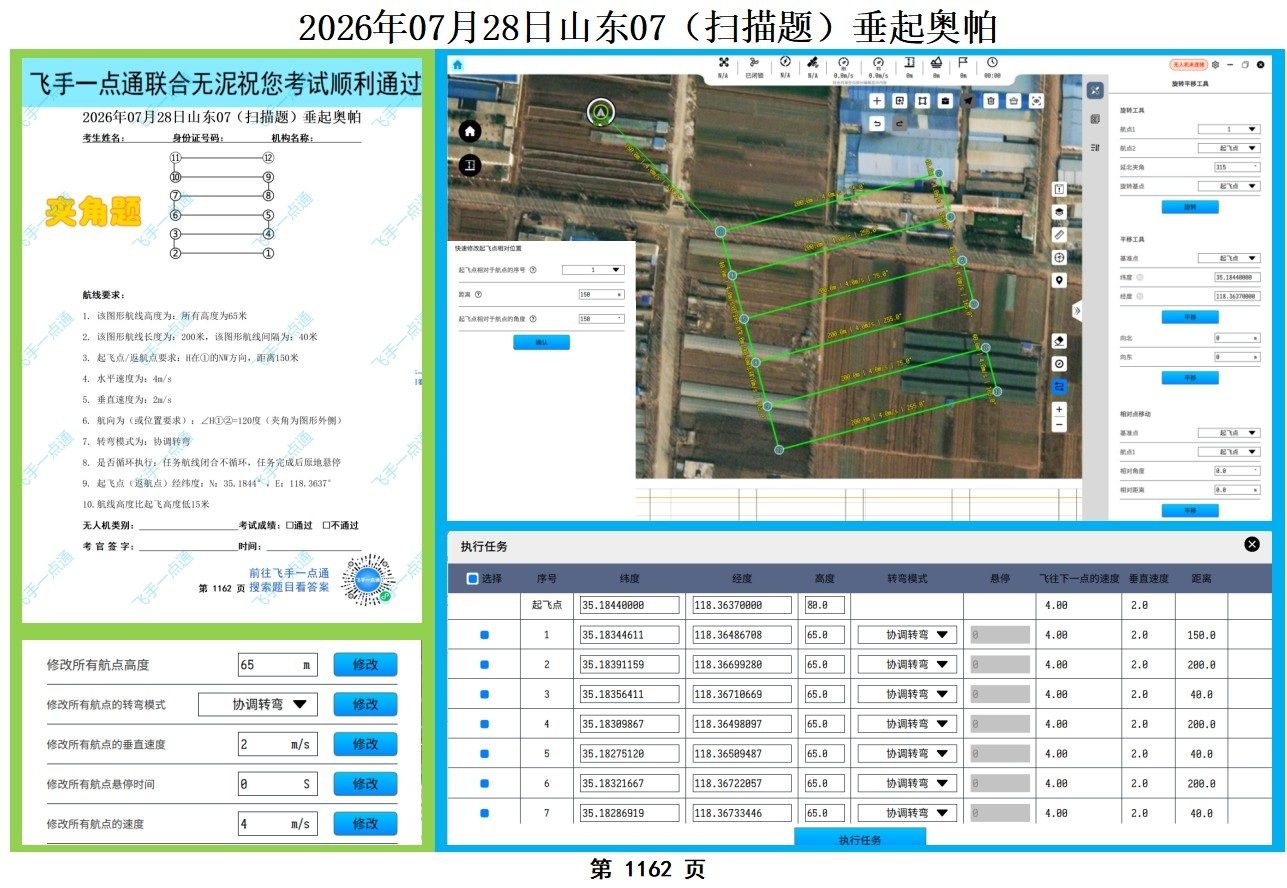
Task: Open the 航点1 dropdown in rotation tool
Action: pos(1229,129)
